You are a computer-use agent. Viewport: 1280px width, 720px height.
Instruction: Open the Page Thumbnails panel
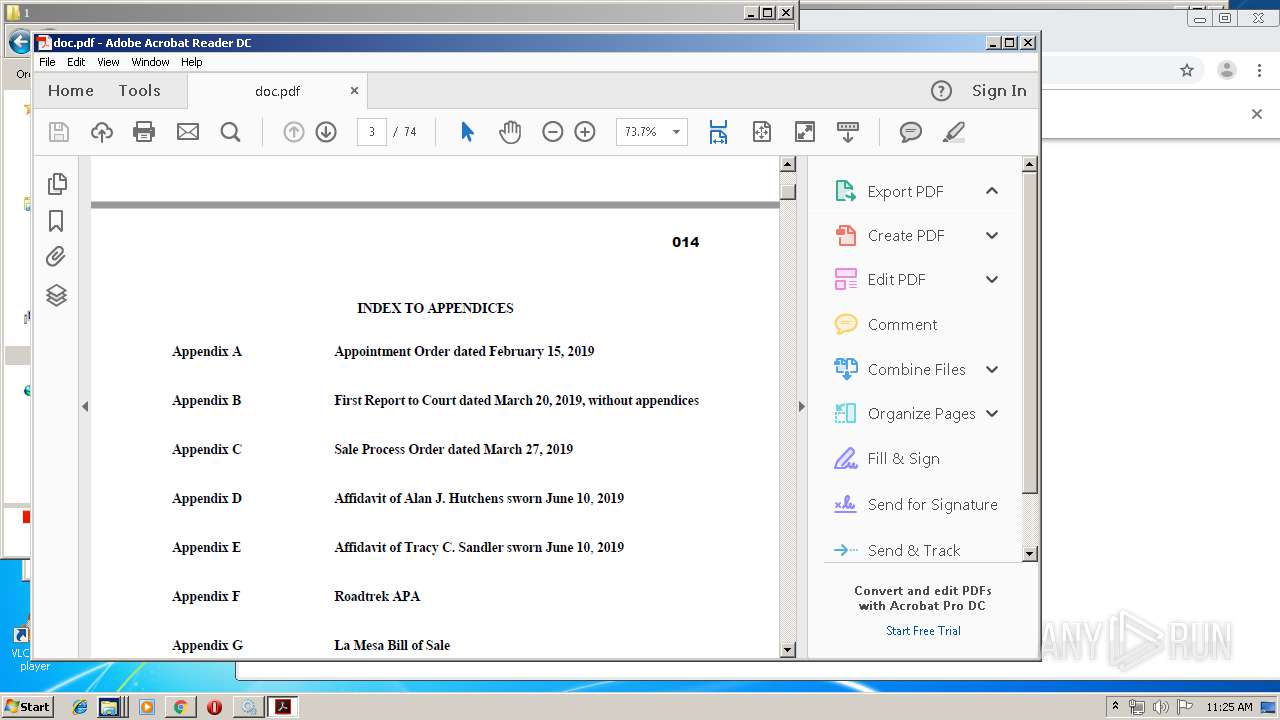click(x=57, y=184)
